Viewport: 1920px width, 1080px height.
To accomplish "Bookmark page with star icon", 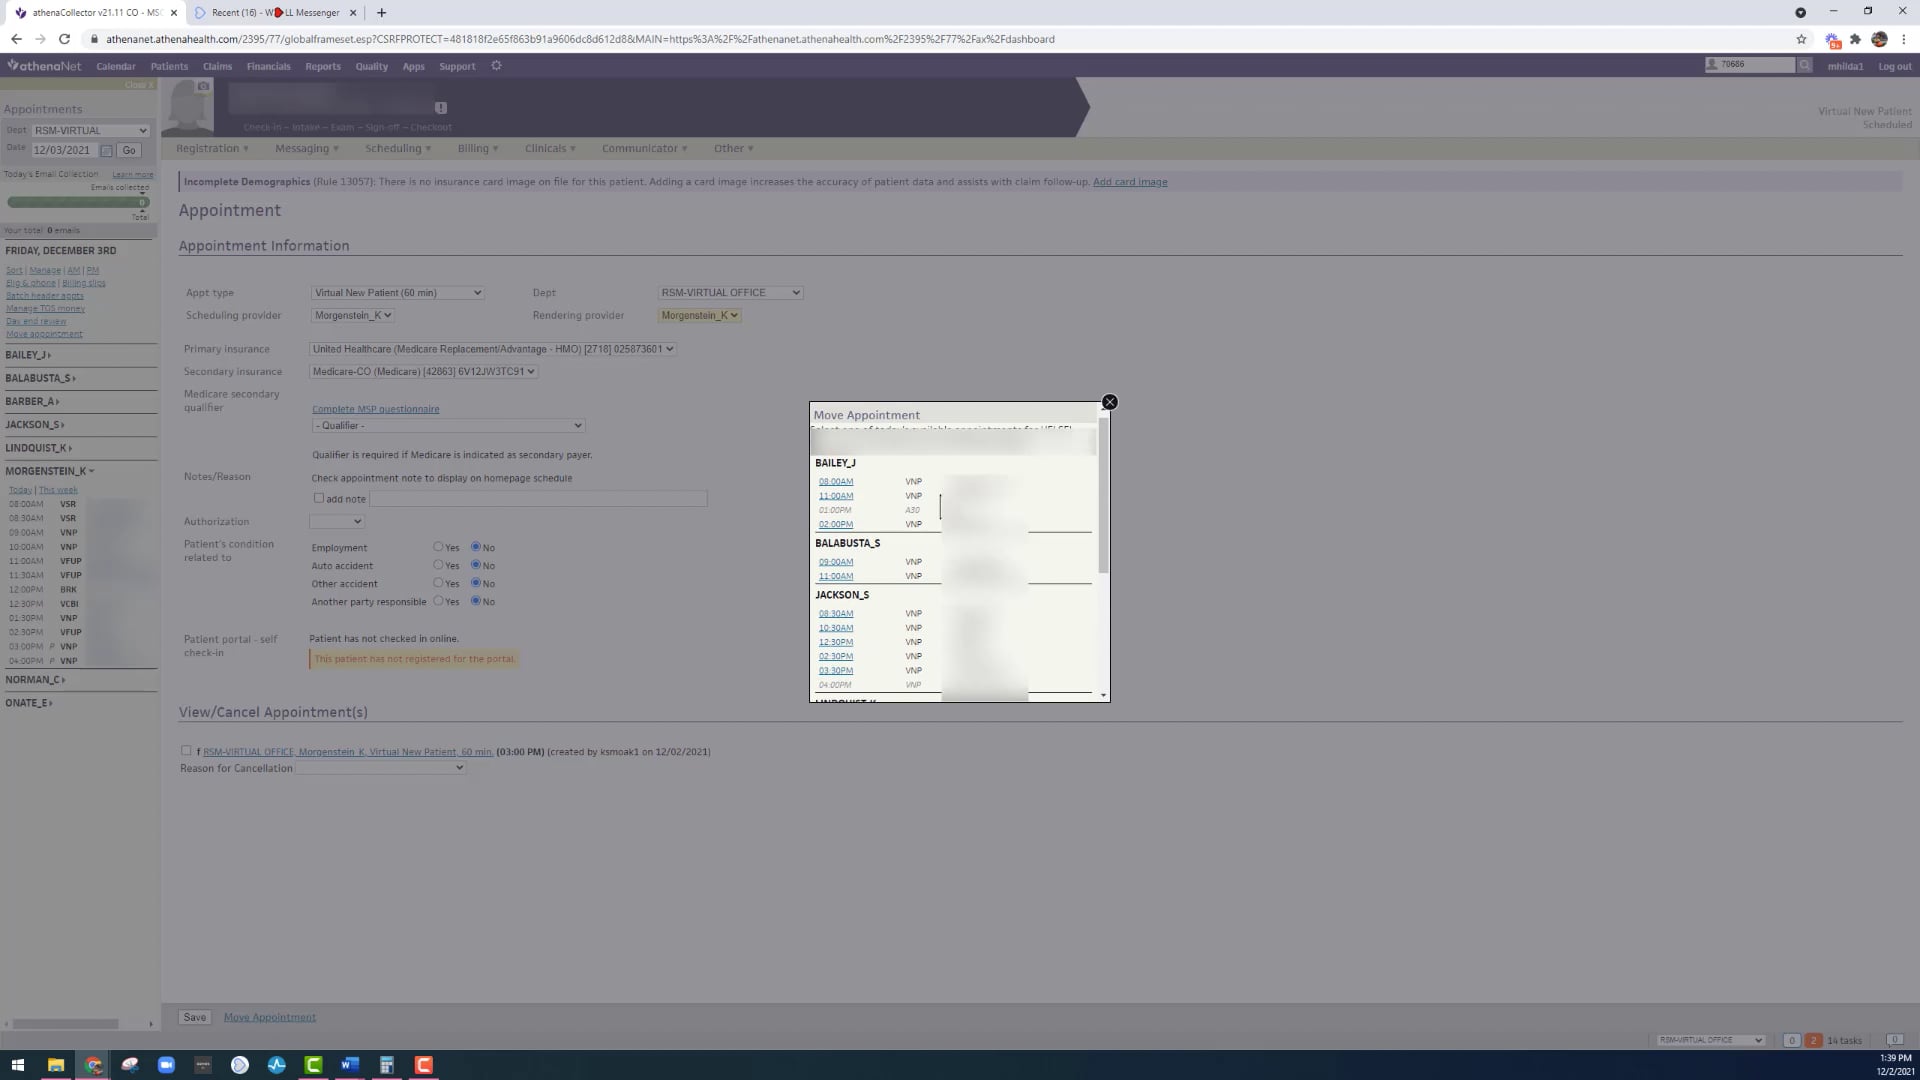I will point(1801,39).
